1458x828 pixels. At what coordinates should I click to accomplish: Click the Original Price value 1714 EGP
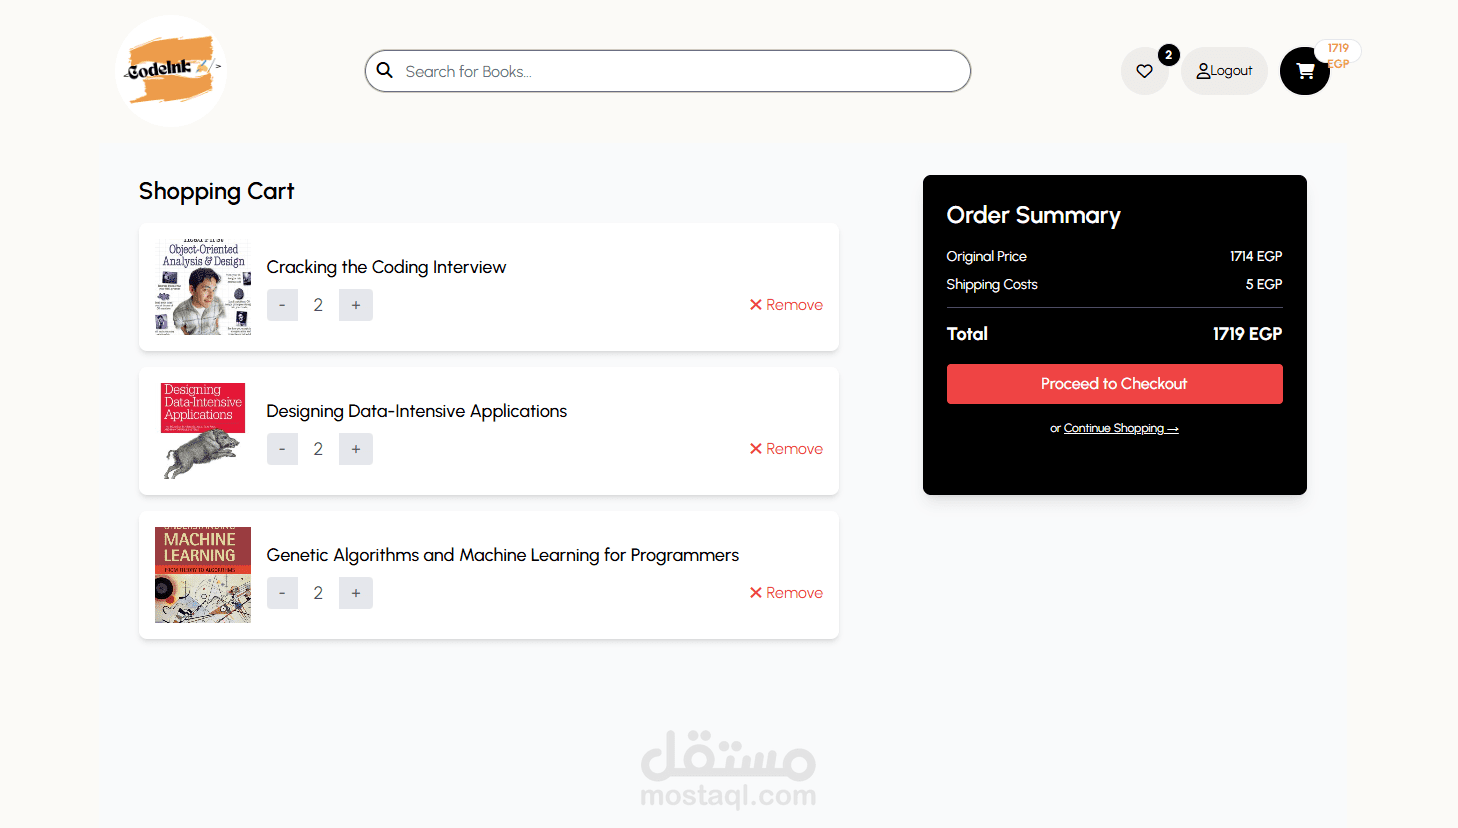[x=1256, y=256]
